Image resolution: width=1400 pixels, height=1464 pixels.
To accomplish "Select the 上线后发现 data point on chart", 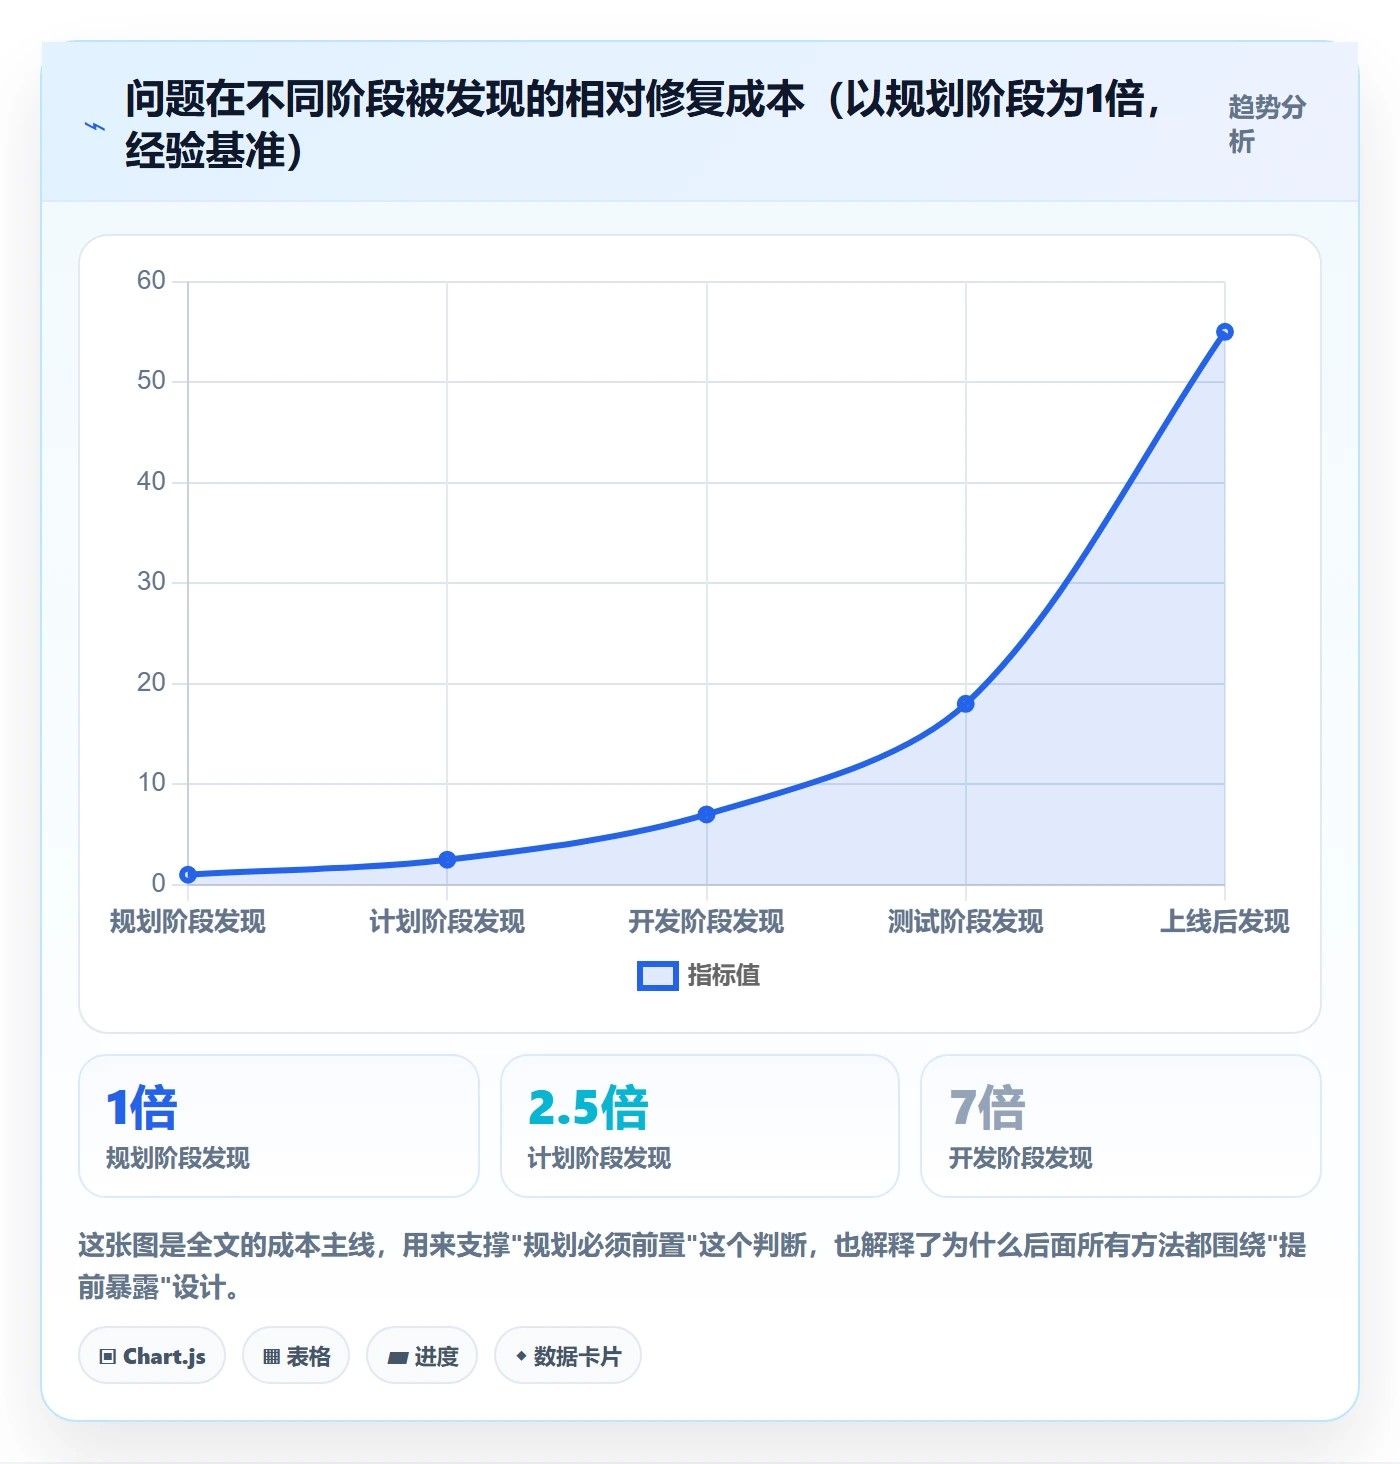I will tap(1224, 332).
